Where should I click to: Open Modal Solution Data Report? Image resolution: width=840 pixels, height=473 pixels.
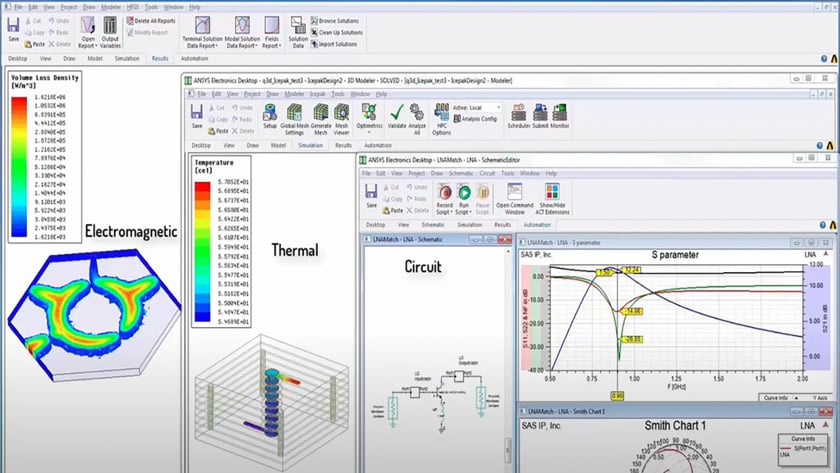coord(242,32)
